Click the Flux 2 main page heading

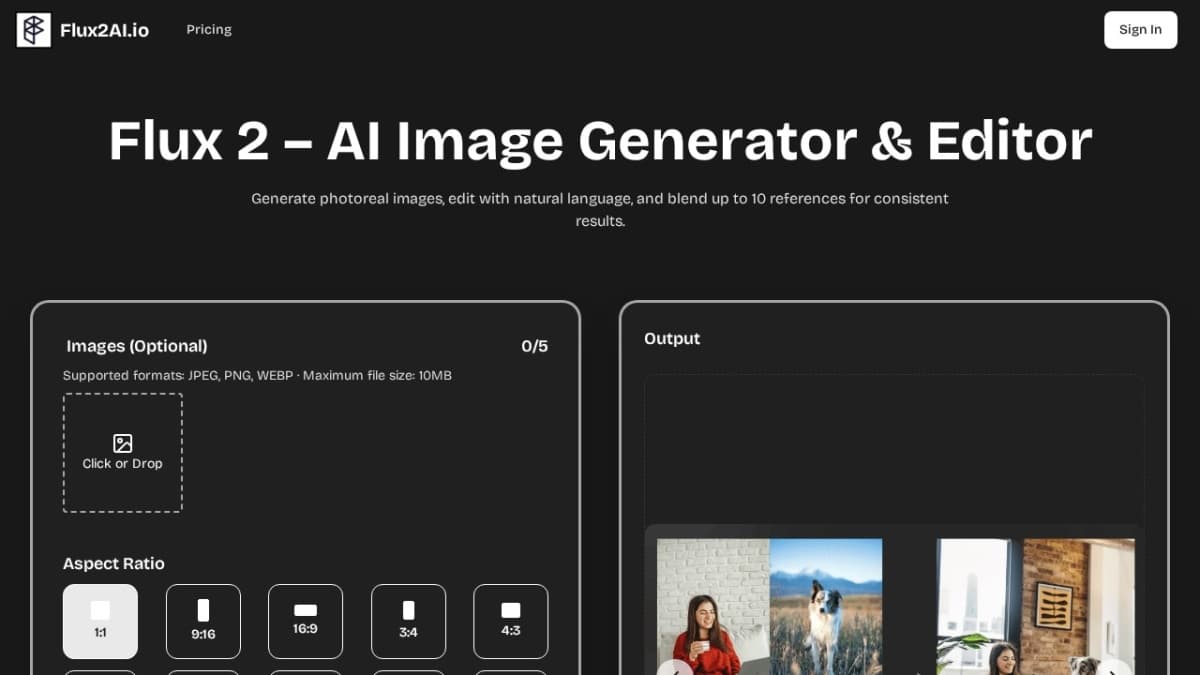coord(600,141)
